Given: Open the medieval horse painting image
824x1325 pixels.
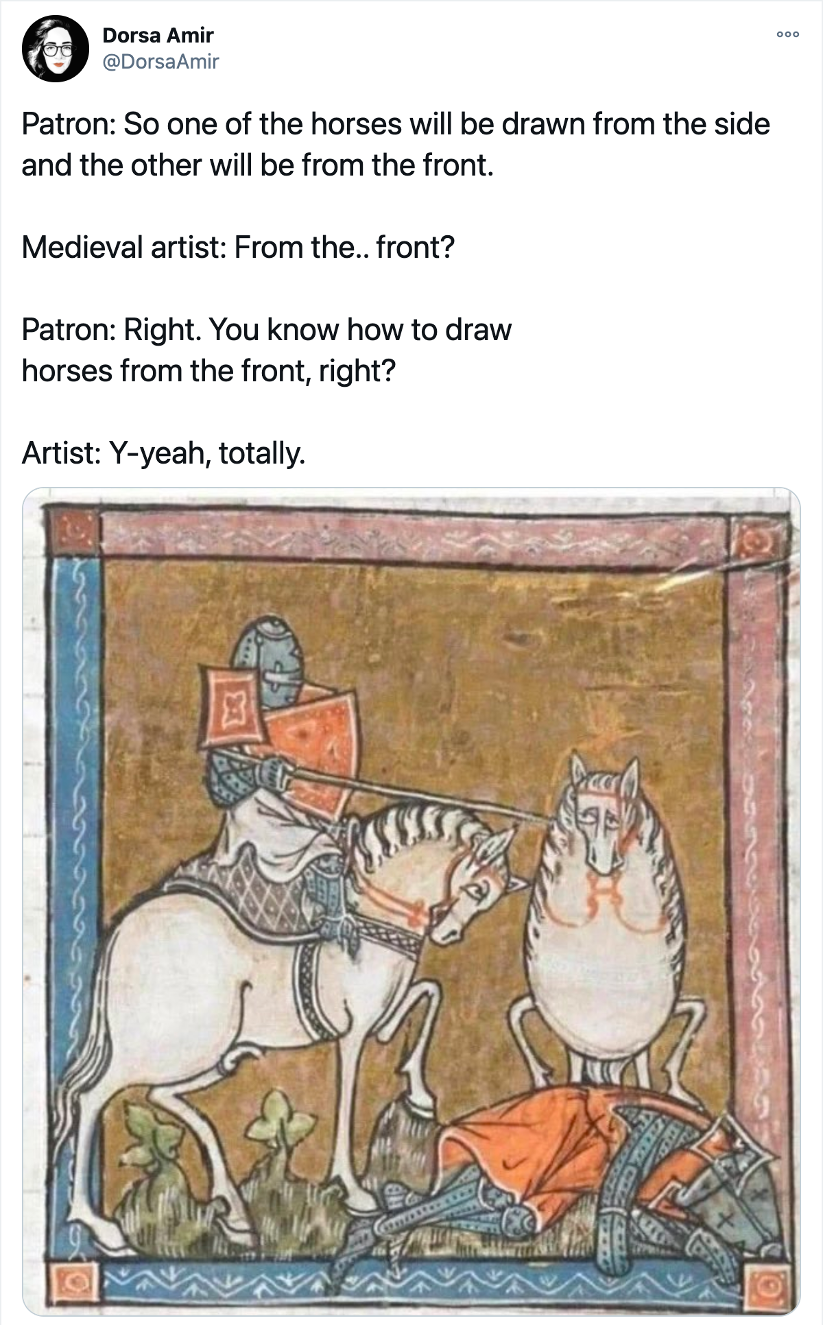Looking at the screenshot, I should coord(411,901).
